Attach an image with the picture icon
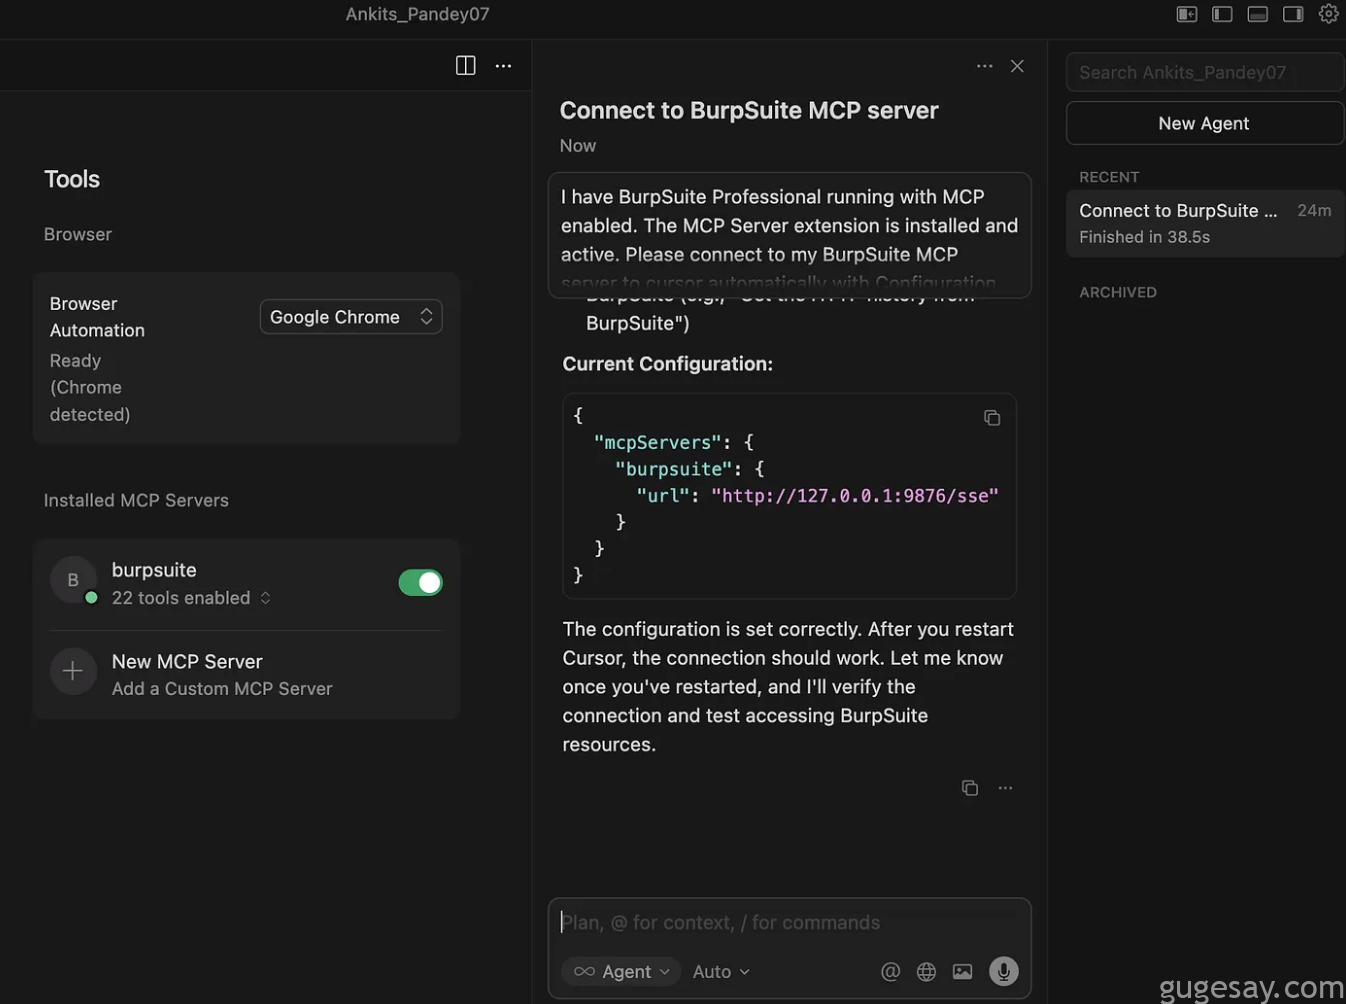 click(963, 971)
